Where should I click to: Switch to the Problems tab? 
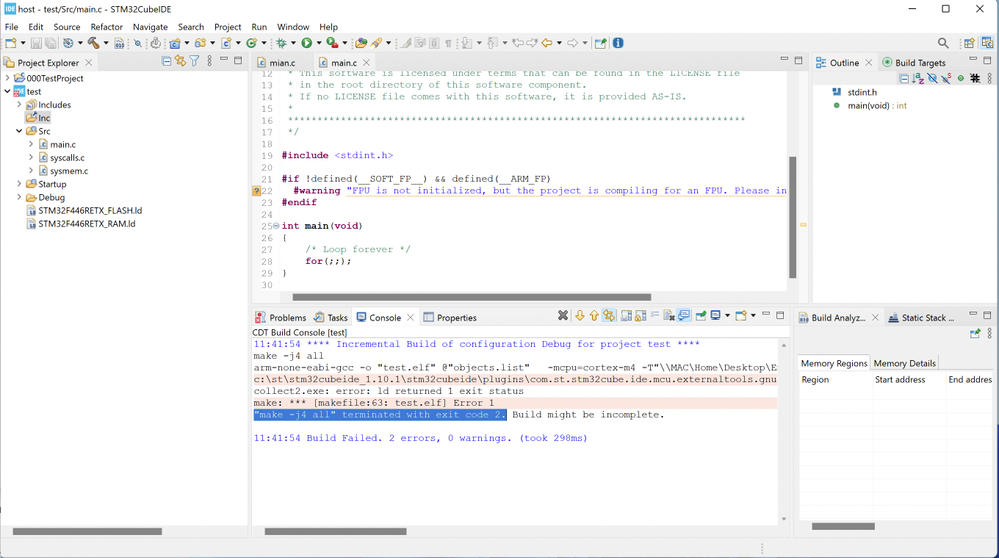point(281,317)
